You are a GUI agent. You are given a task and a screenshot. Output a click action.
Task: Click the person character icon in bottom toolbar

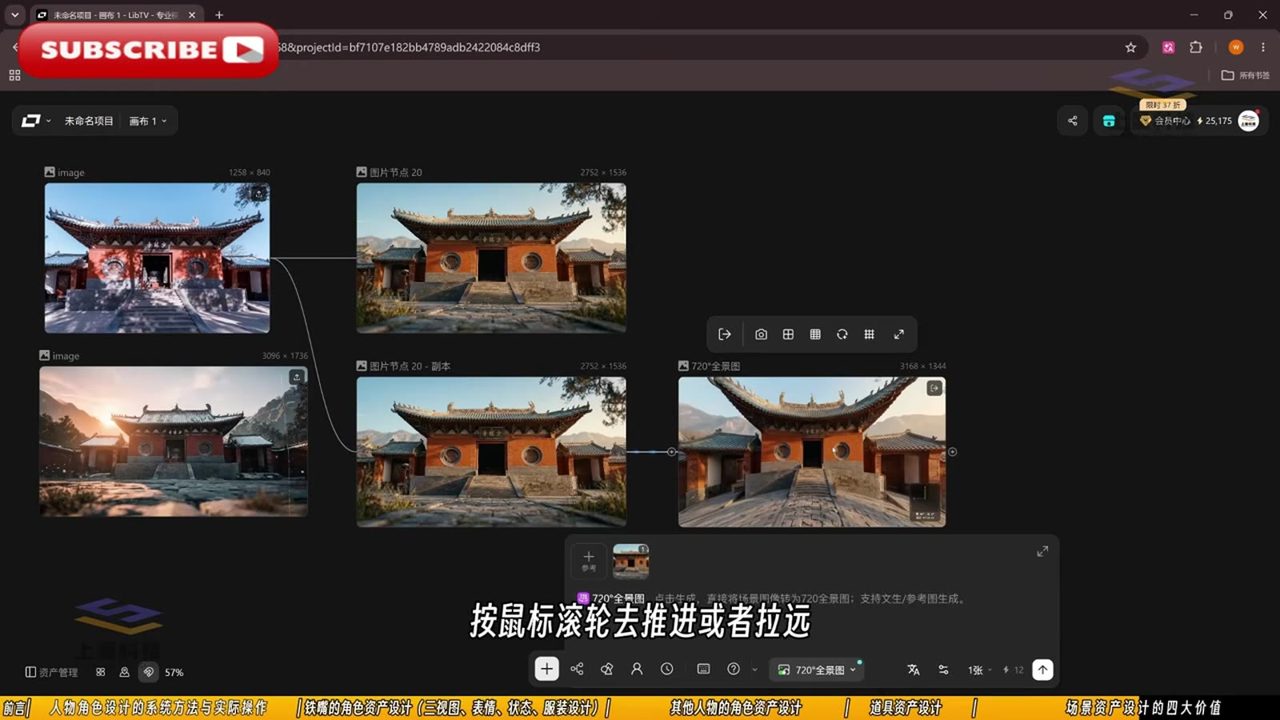(637, 669)
